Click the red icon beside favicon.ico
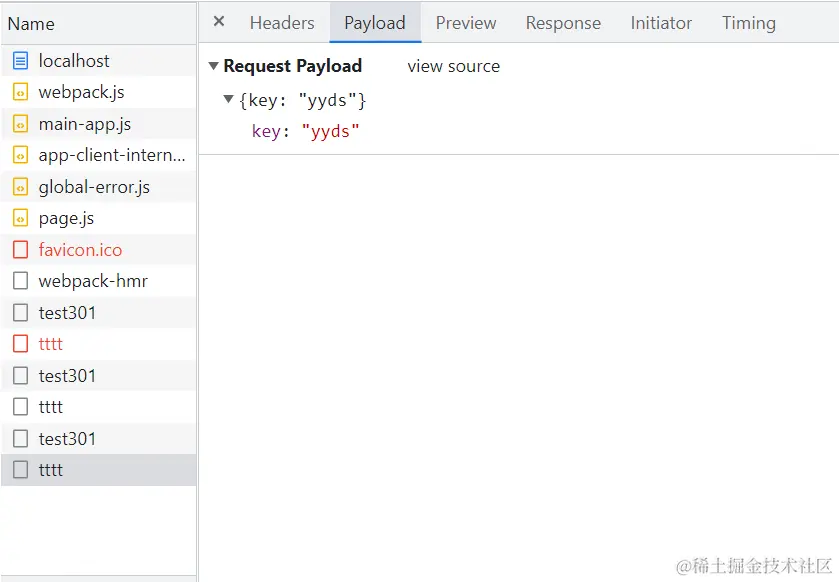Image resolution: width=839 pixels, height=582 pixels. coord(20,250)
